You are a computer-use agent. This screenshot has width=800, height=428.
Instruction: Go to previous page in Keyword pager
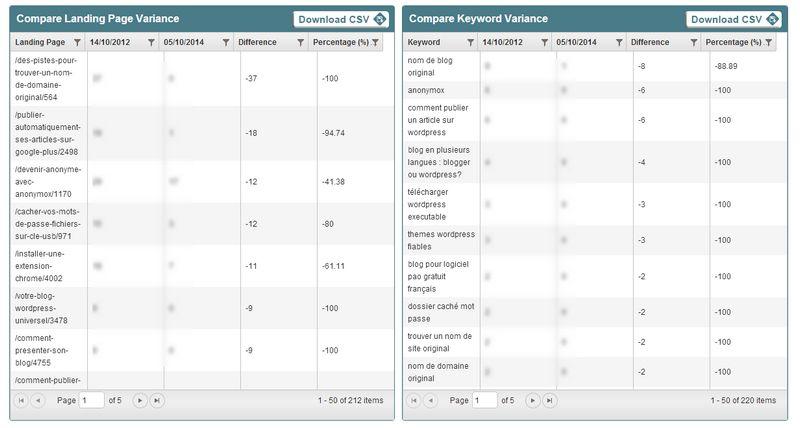coord(431,401)
